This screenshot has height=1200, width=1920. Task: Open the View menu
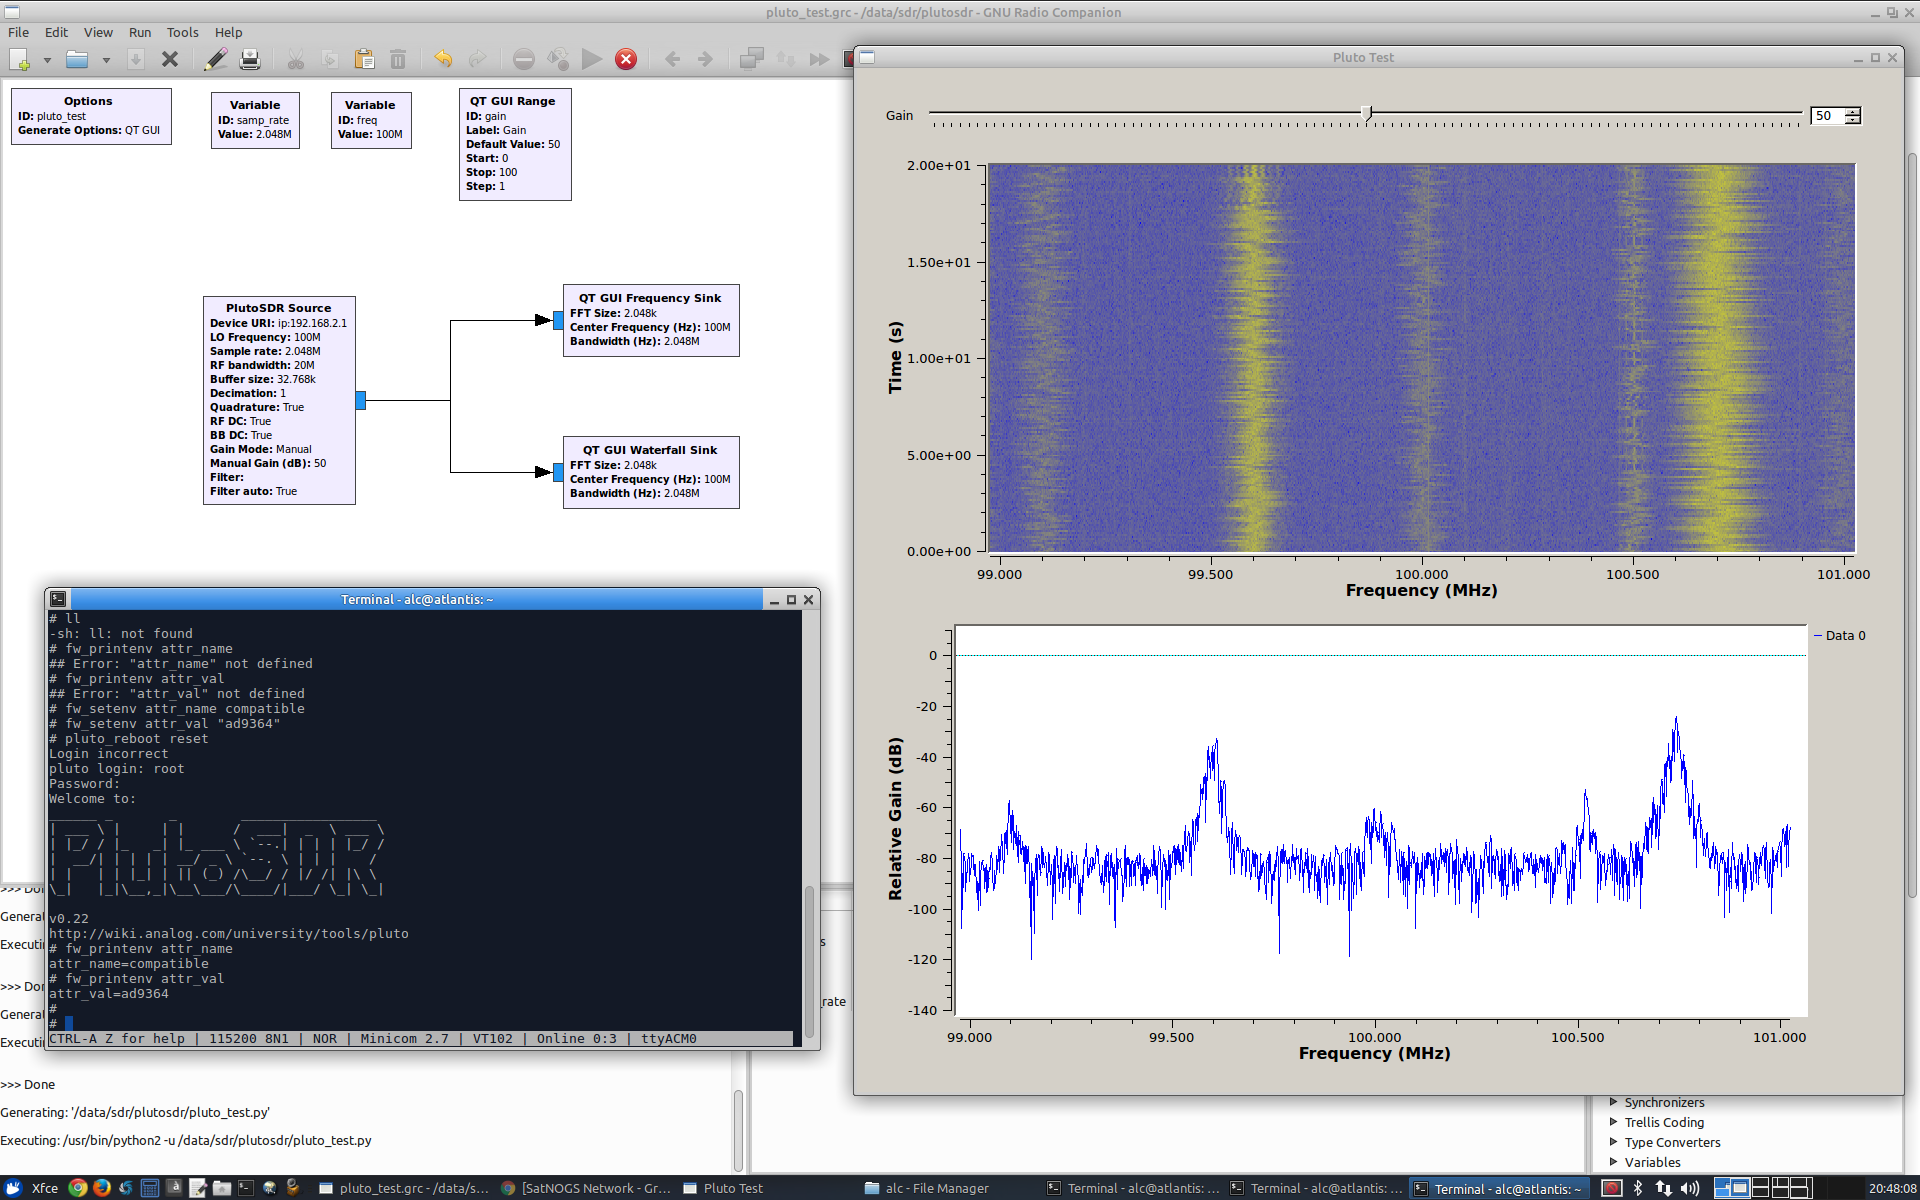(98, 32)
